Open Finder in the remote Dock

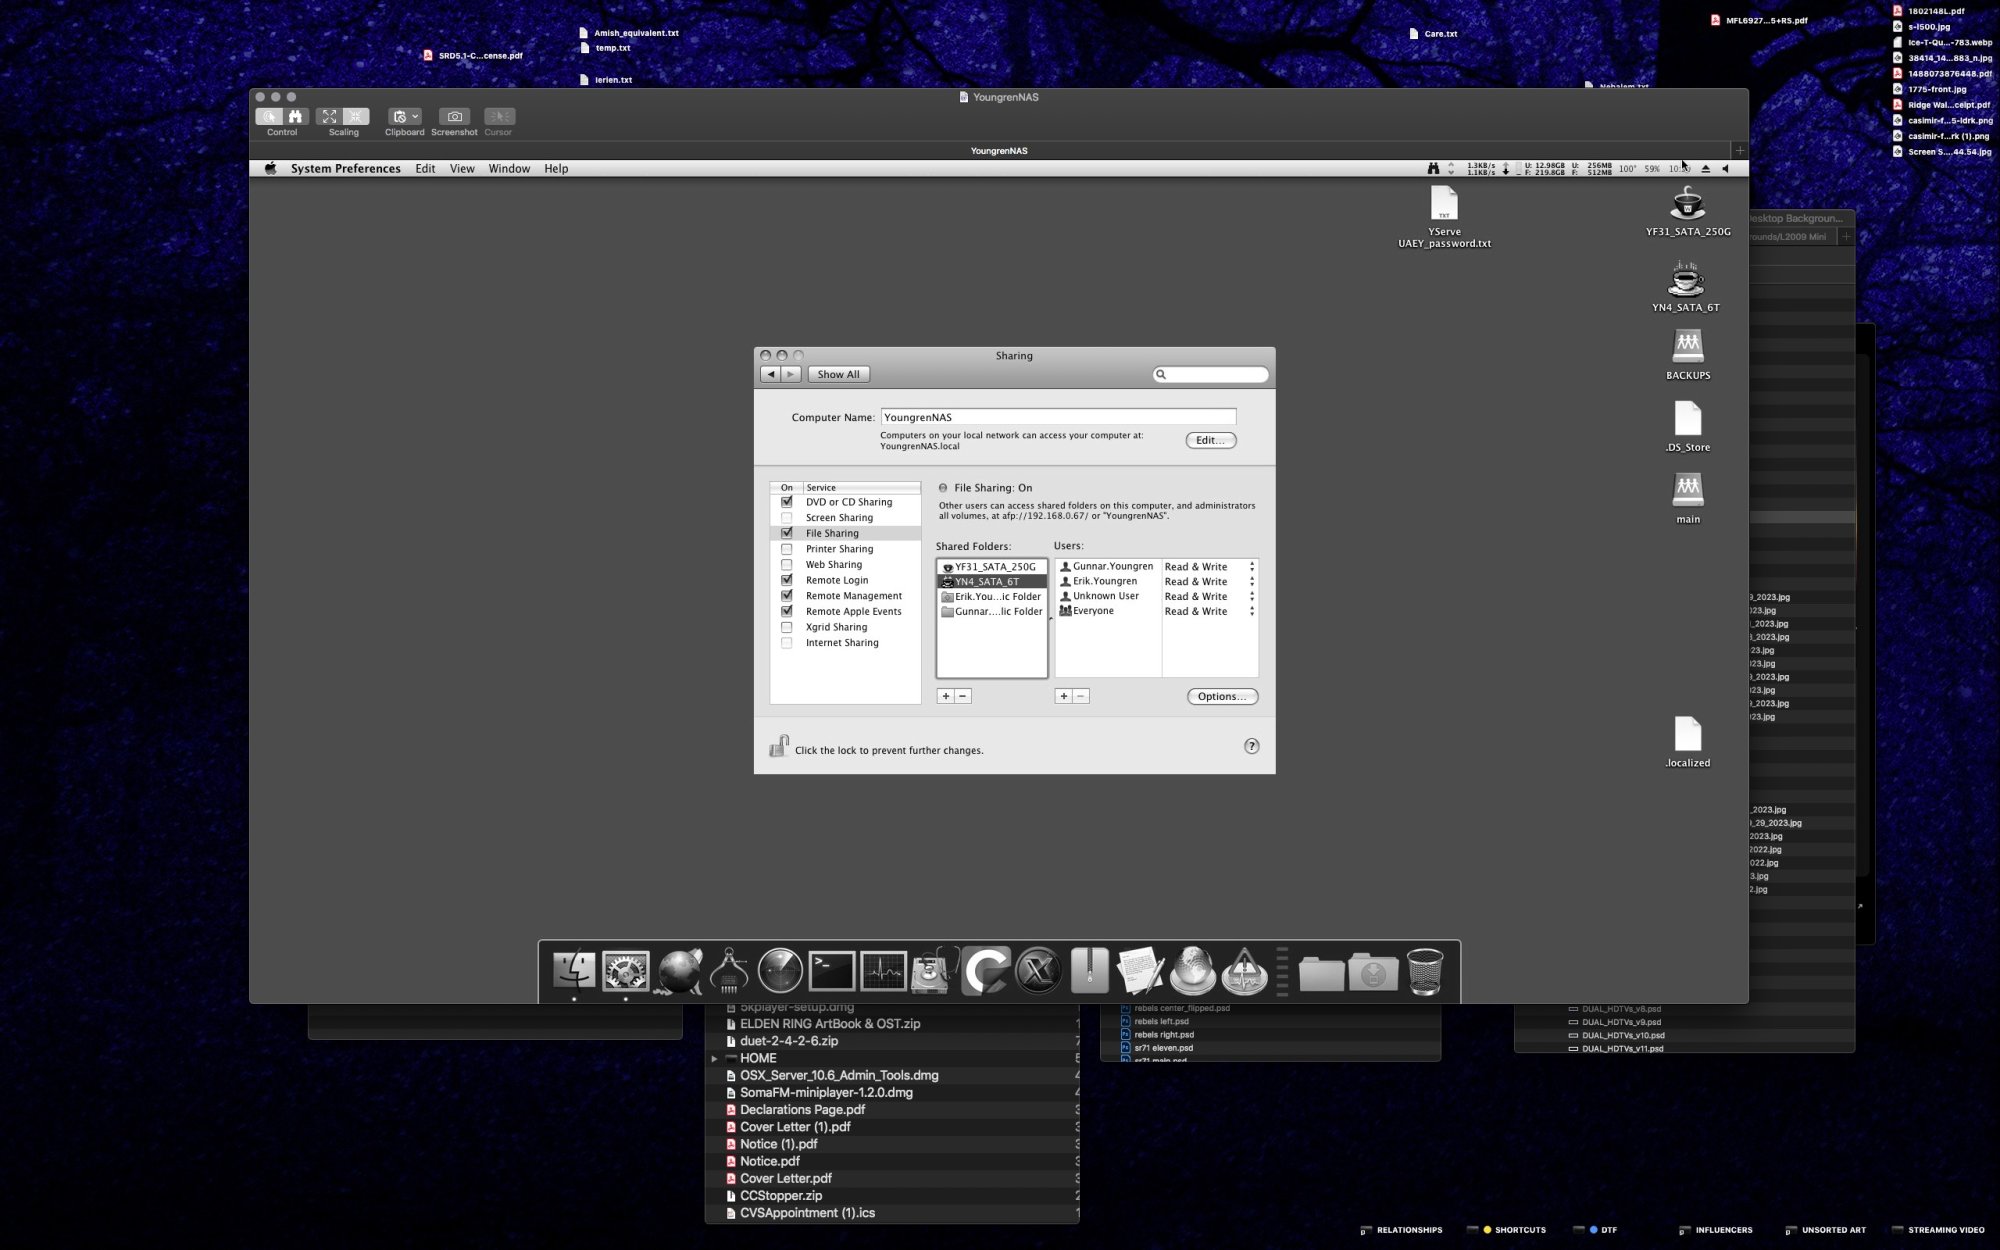[574, 971]
